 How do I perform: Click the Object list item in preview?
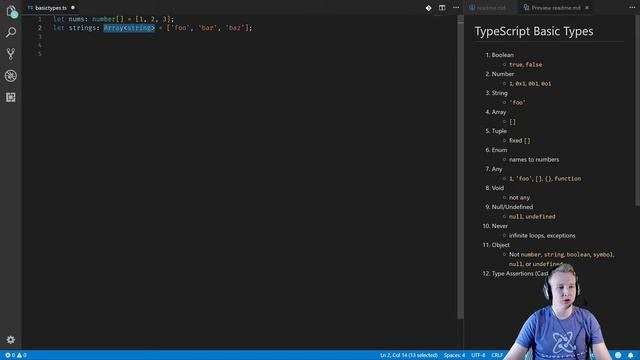coord(500,245)
